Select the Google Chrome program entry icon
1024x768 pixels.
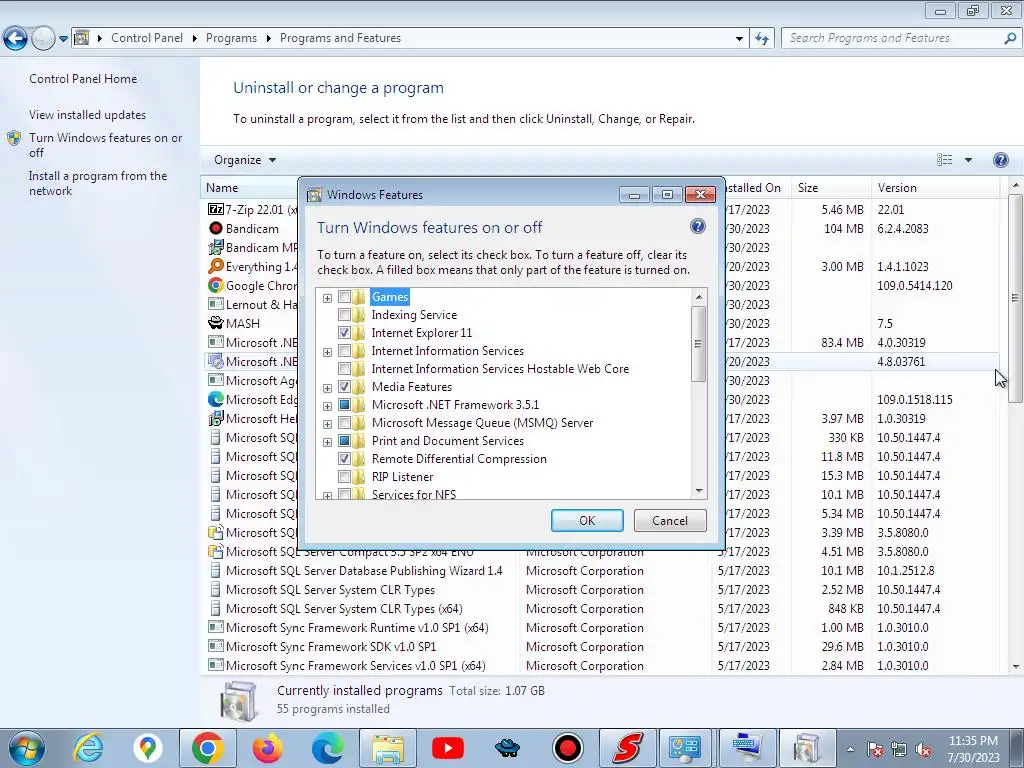point(216,285)
